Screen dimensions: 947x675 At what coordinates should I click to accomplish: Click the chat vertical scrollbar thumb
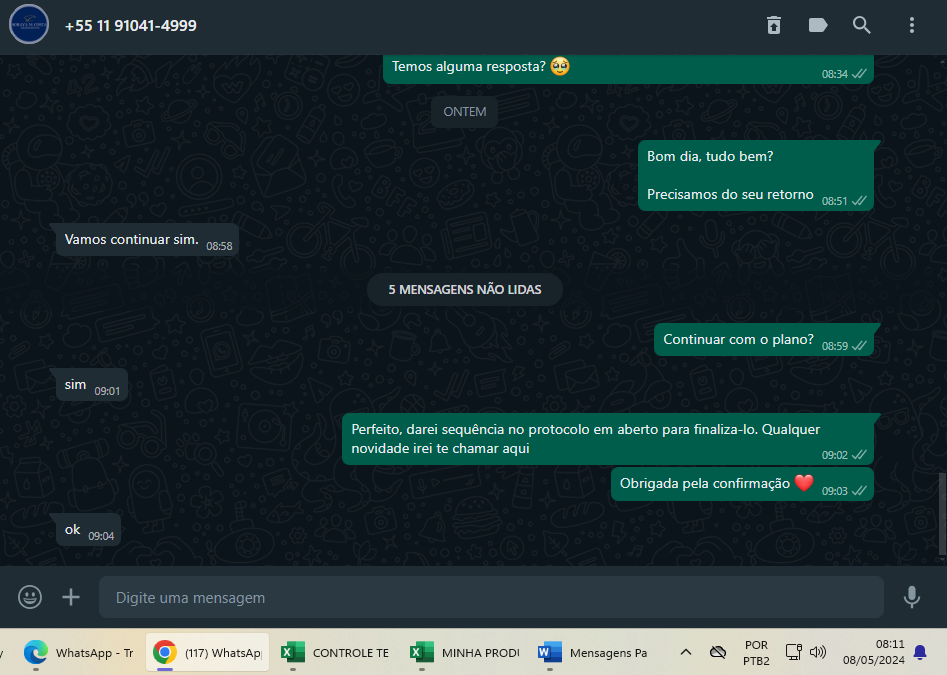[x=942, y=515]
